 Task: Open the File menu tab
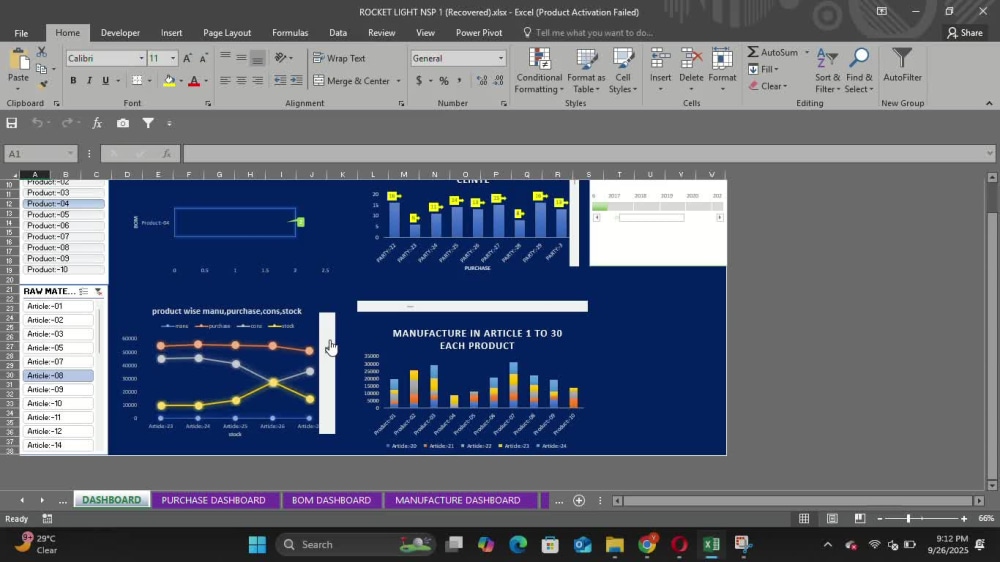[x=21, y=33]
